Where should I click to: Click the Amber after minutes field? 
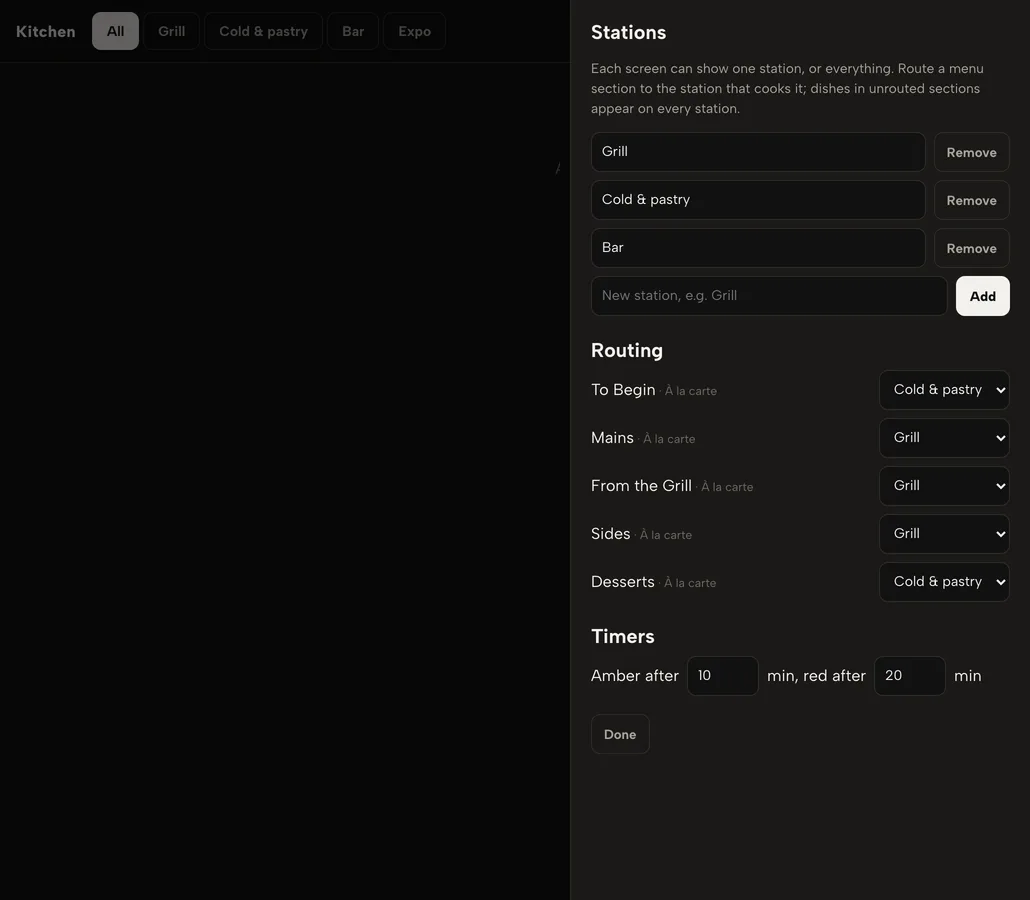tap(723, 676)
